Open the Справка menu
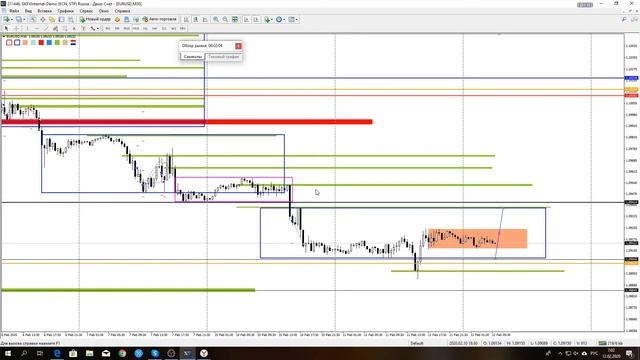Viewport: 640px width, 360px height. click(122, 11)
